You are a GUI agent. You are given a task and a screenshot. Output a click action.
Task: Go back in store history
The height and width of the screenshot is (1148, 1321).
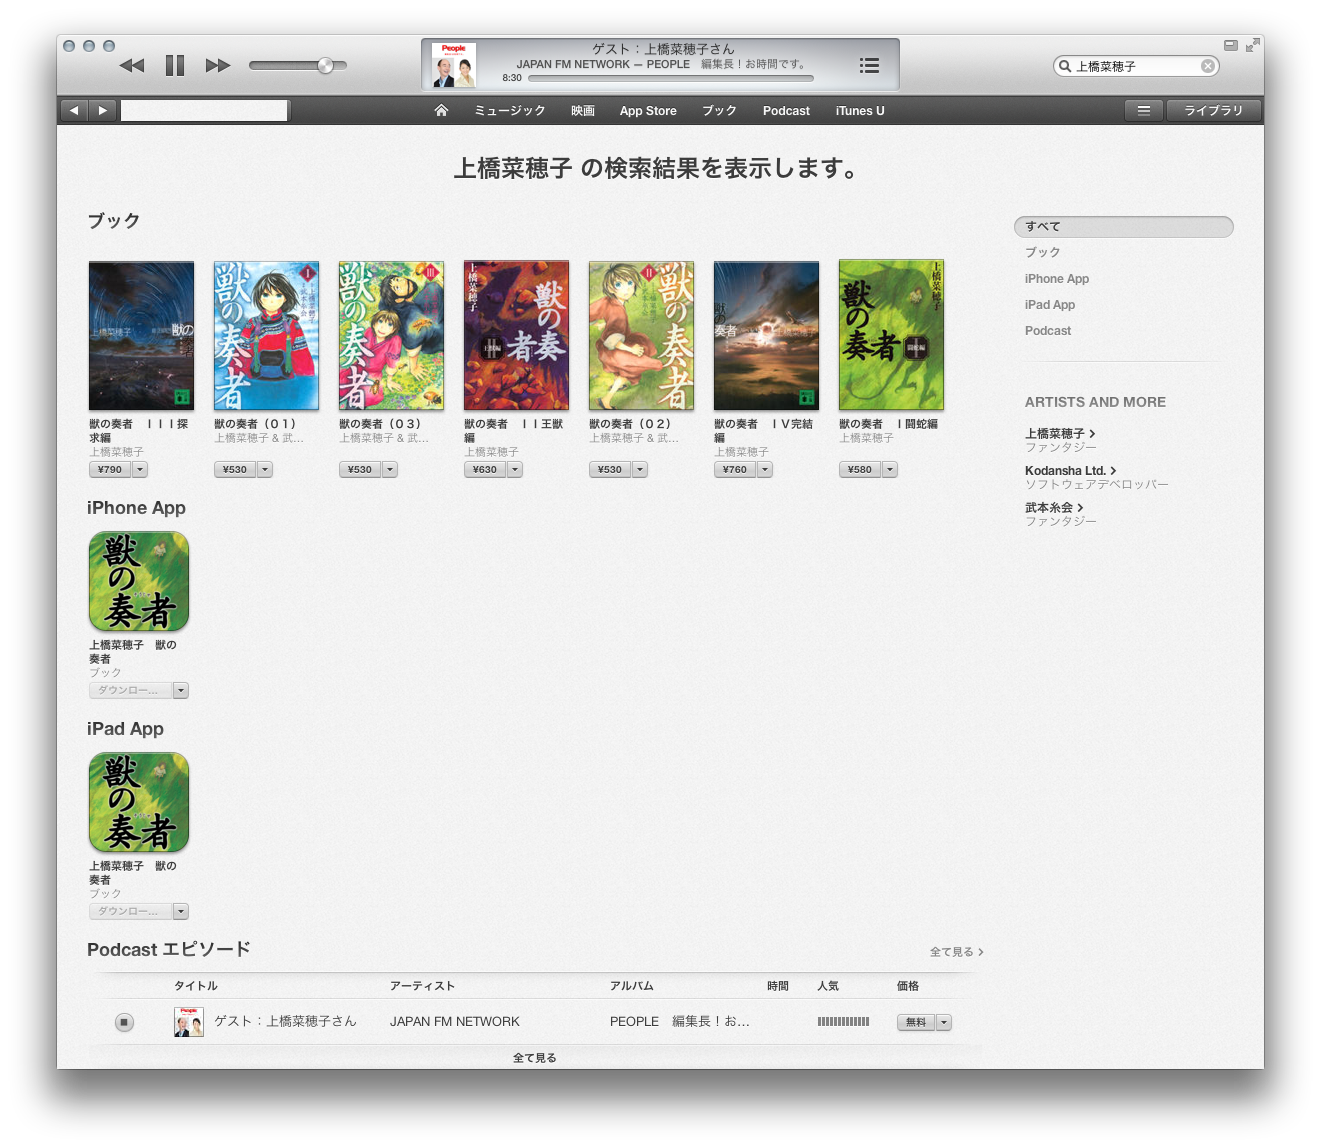click(x=75, y=110)
